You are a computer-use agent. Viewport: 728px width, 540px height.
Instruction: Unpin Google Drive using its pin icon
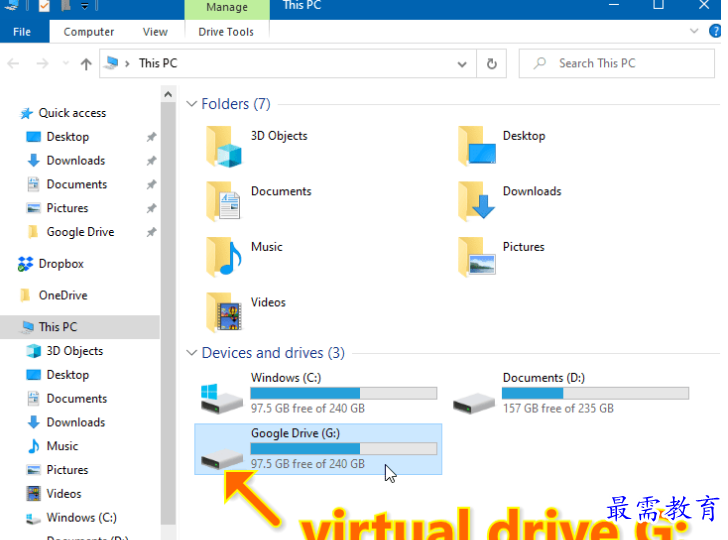pos(151,232)
